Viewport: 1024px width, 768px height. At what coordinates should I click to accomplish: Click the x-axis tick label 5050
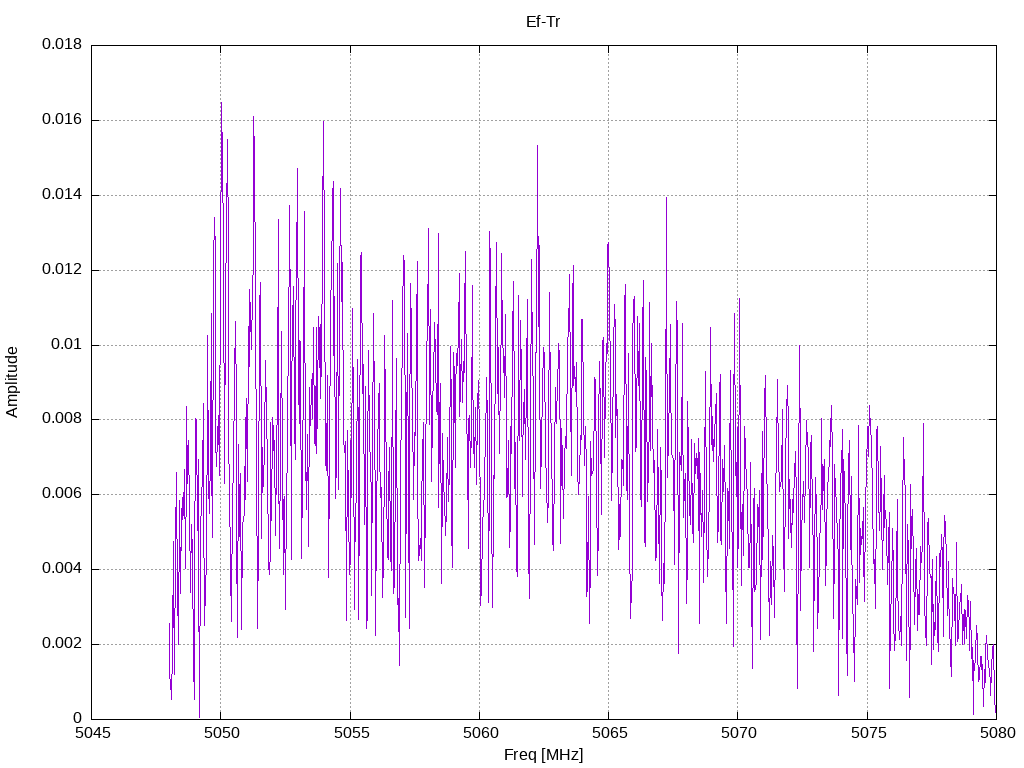click(x=221, y=733)
